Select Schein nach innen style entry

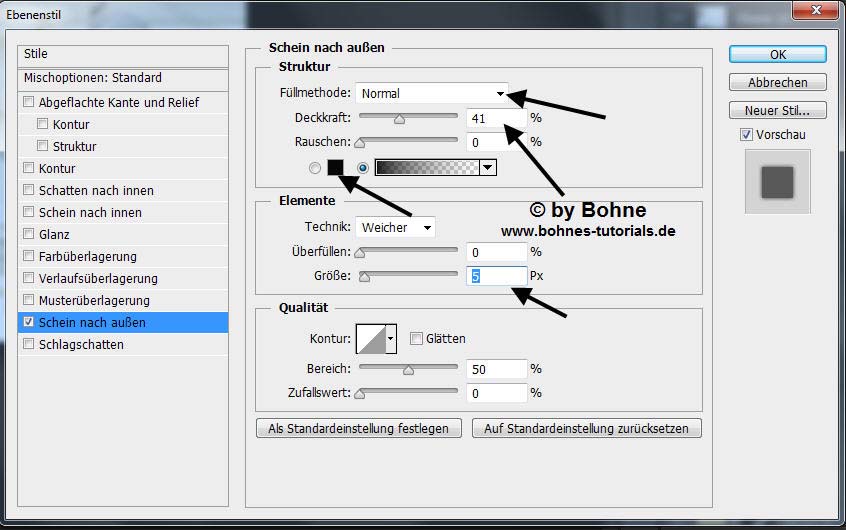click(x=90, y=213)
